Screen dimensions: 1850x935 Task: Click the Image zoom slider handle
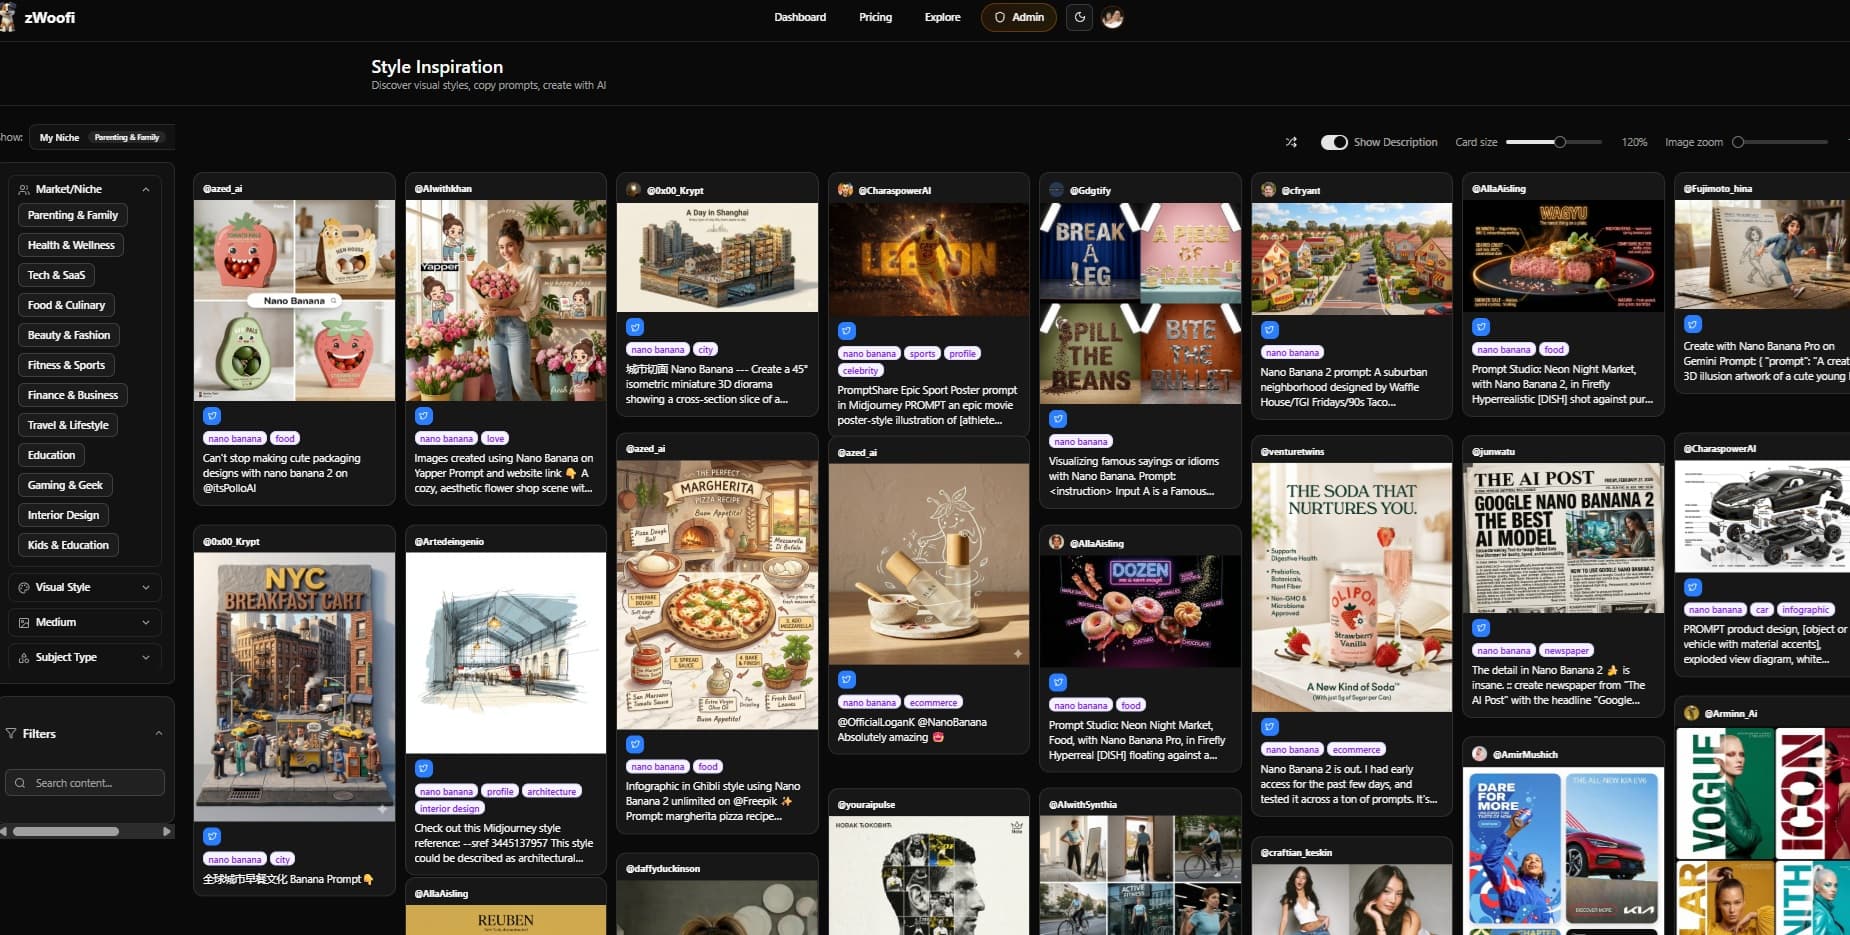tap(1738, 142)
